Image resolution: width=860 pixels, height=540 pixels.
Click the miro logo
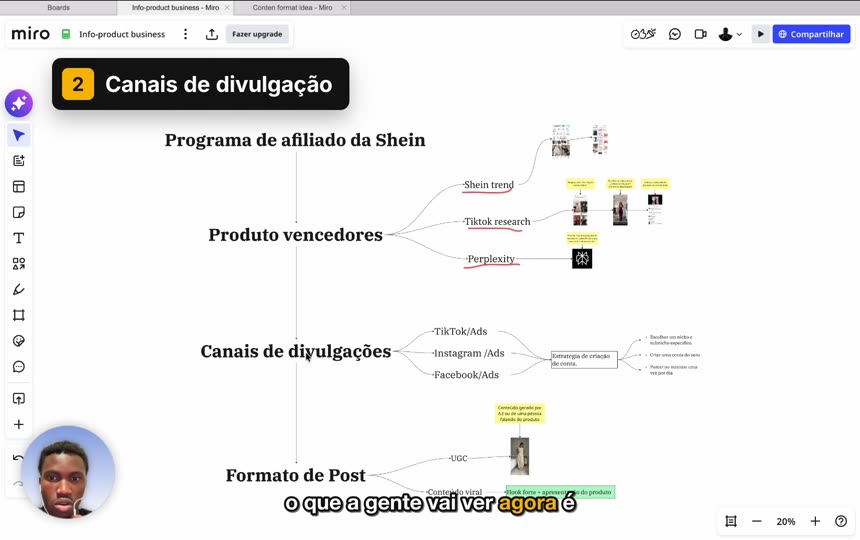tap(31, 34)
